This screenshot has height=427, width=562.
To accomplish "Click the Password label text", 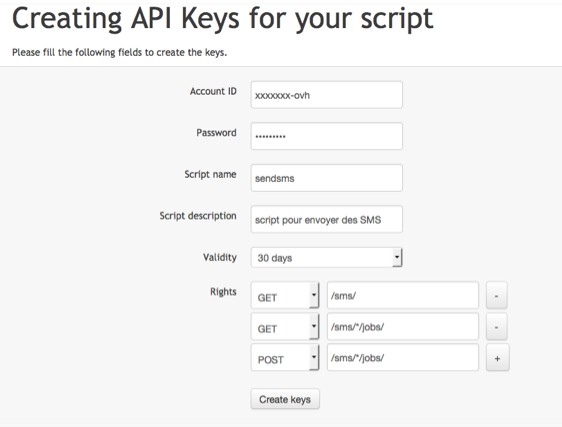I will (216, 133).
